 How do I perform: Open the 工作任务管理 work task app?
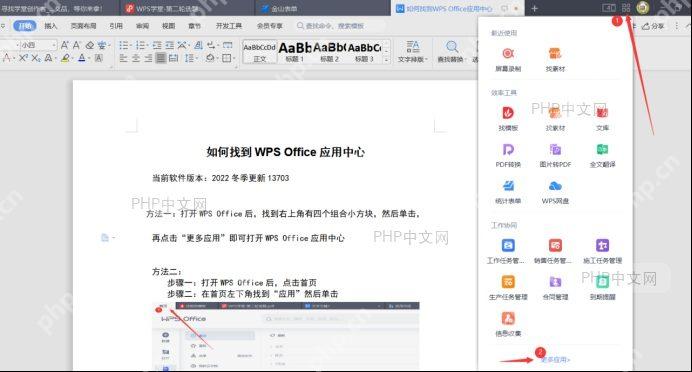point(506,251)
